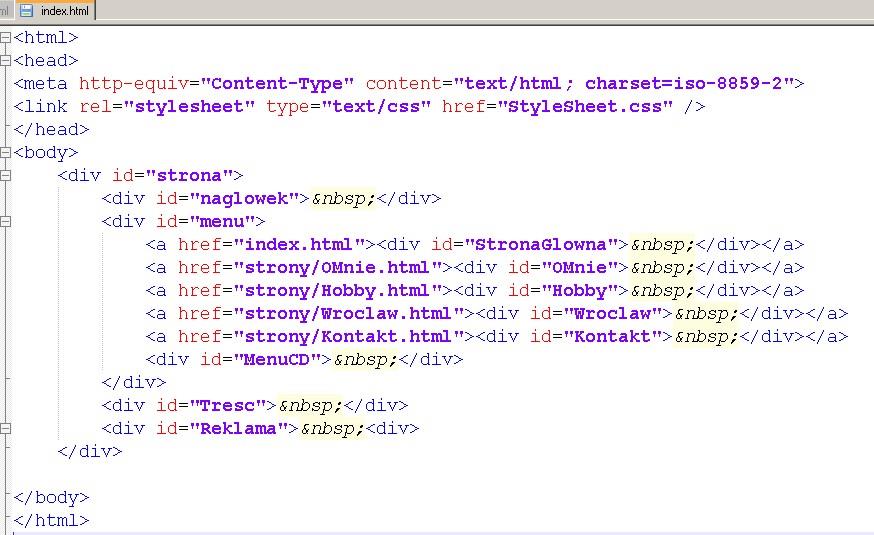Collapse the <html> fold marker
The image size is (874, 535).
(x=5, y=37)
